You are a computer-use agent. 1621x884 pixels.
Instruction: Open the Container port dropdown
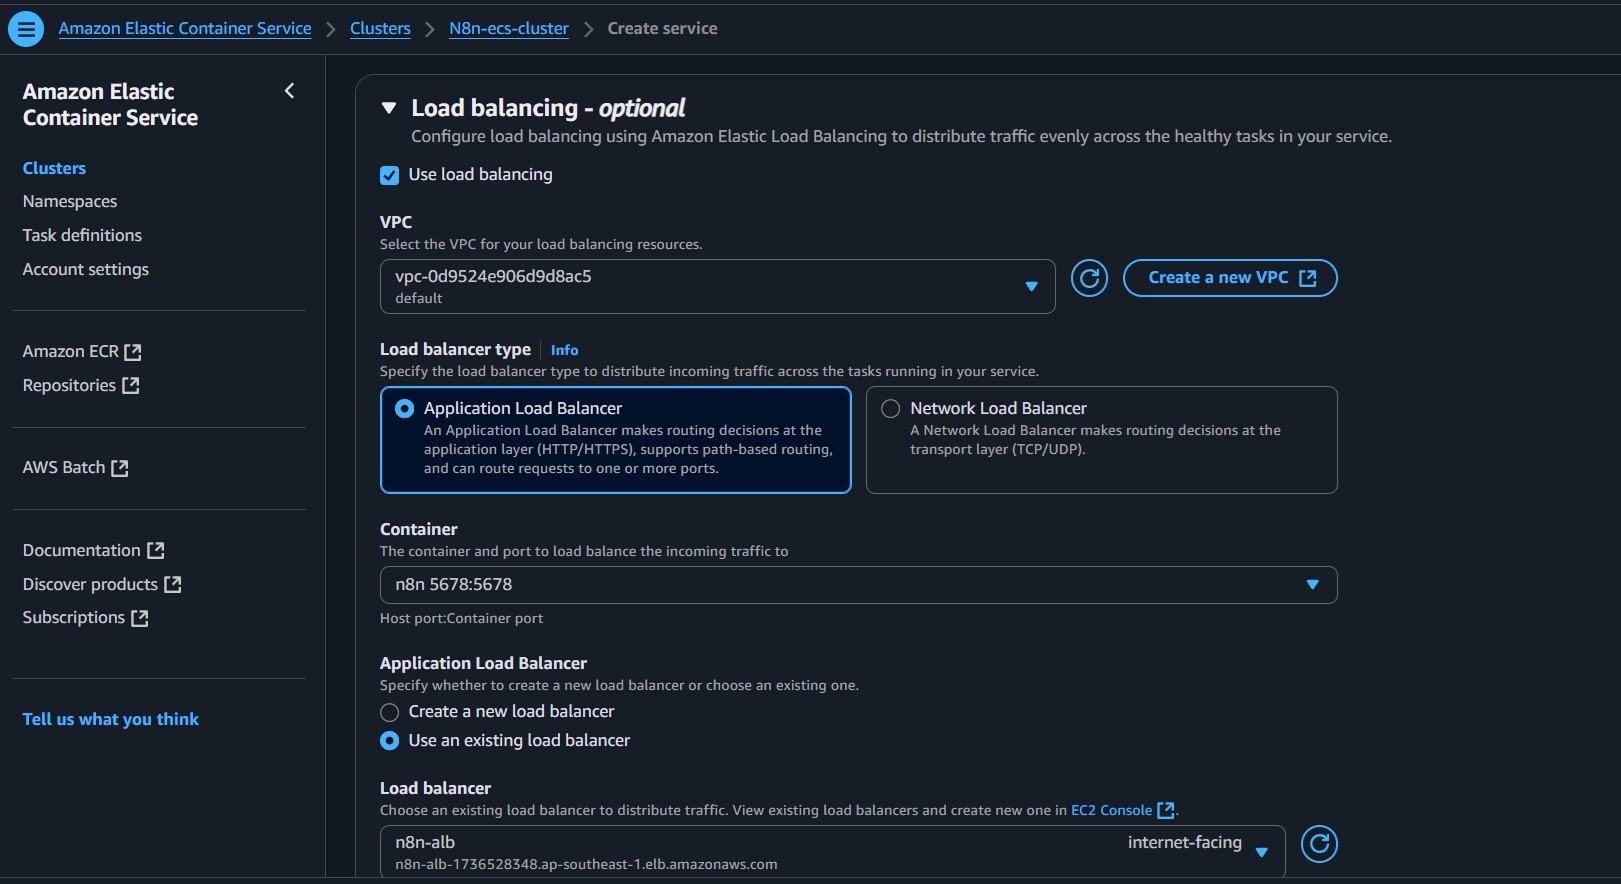pos(858,585)
